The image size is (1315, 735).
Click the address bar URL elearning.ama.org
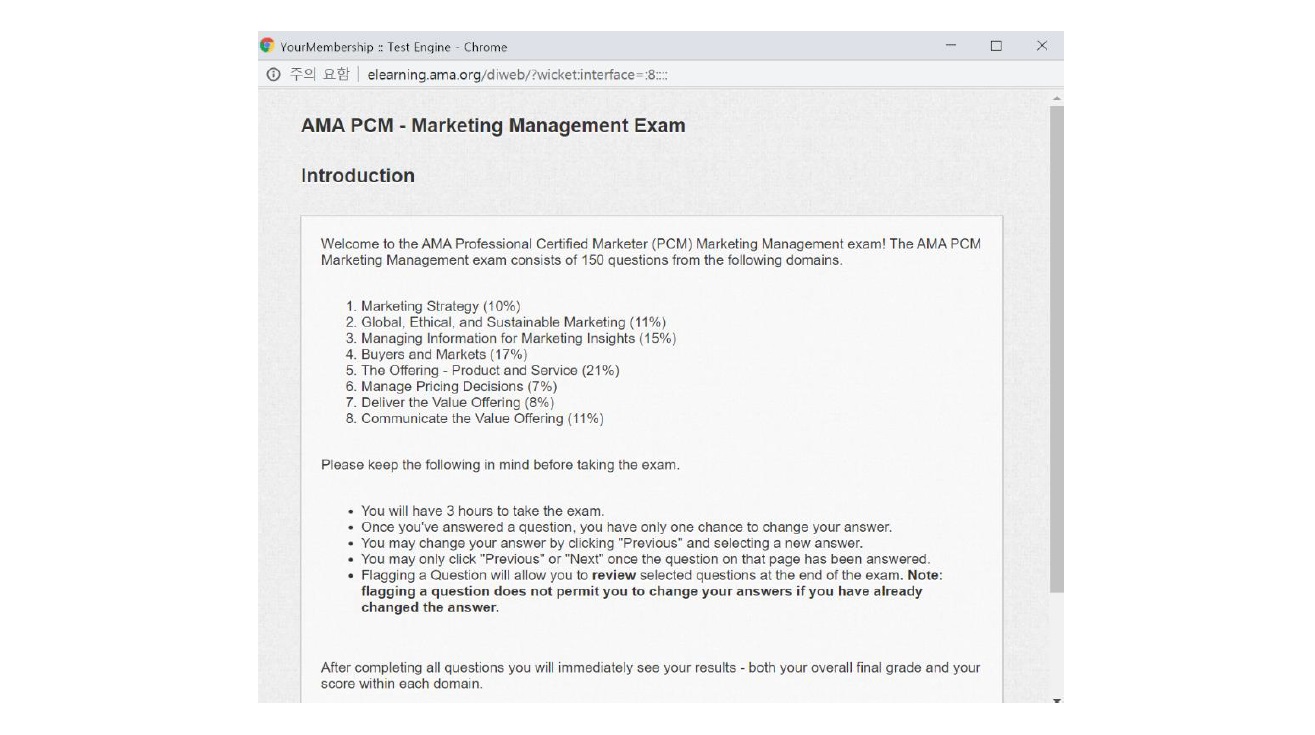pyautogui.click(x=518, y=75)
